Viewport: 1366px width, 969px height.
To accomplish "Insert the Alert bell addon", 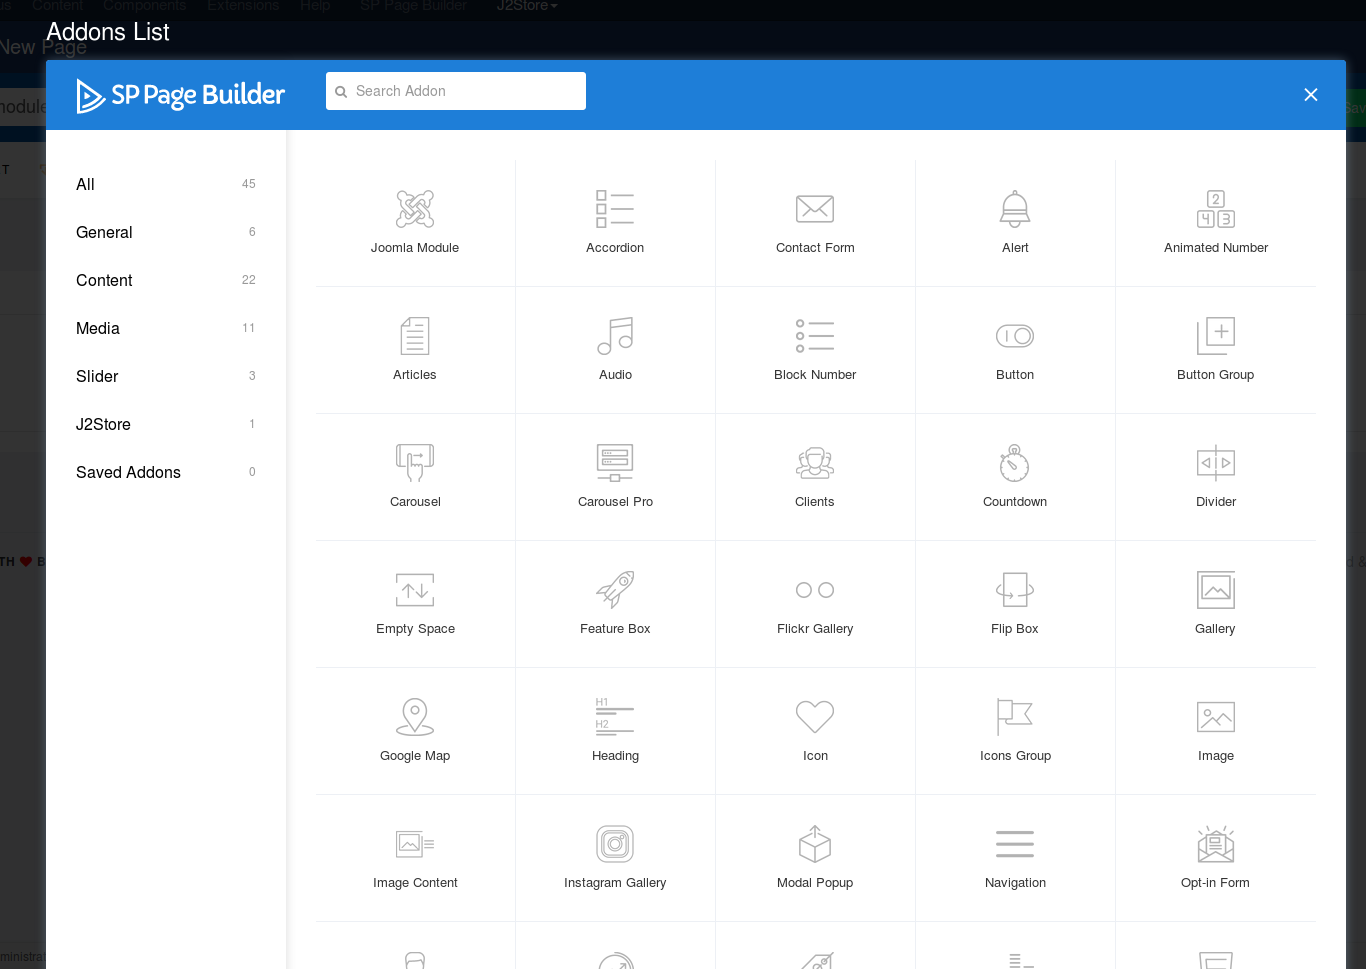I will 1015,223.
